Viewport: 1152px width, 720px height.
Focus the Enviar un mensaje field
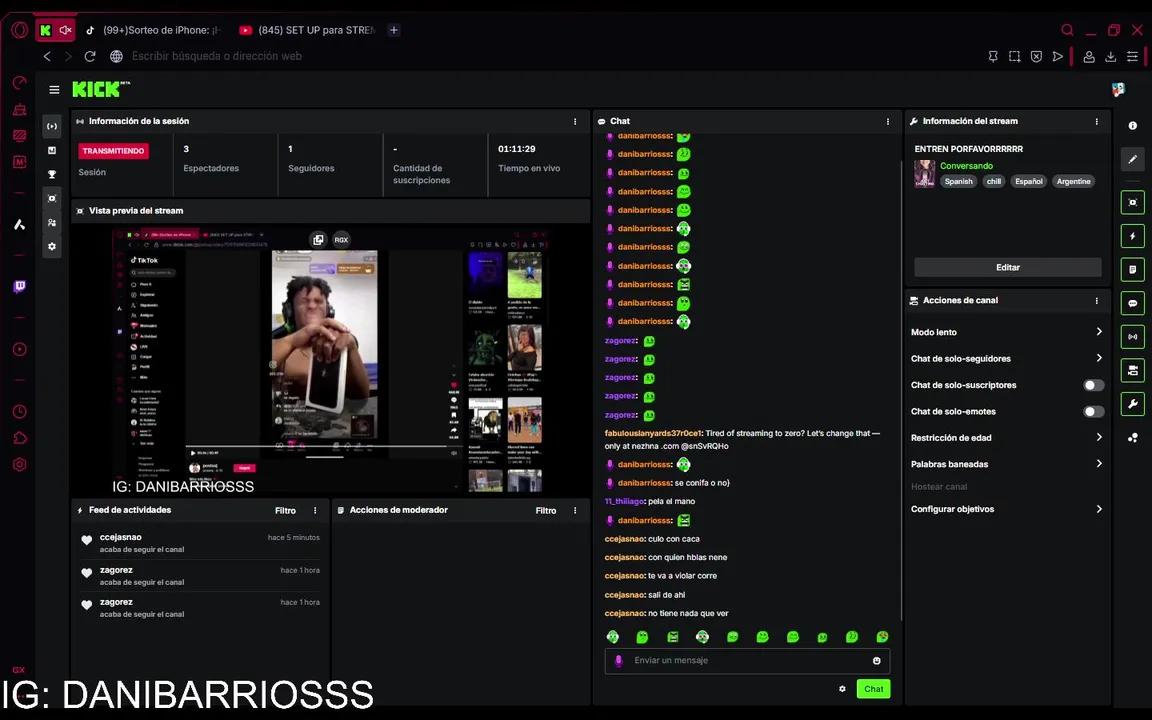coord(747,660)
